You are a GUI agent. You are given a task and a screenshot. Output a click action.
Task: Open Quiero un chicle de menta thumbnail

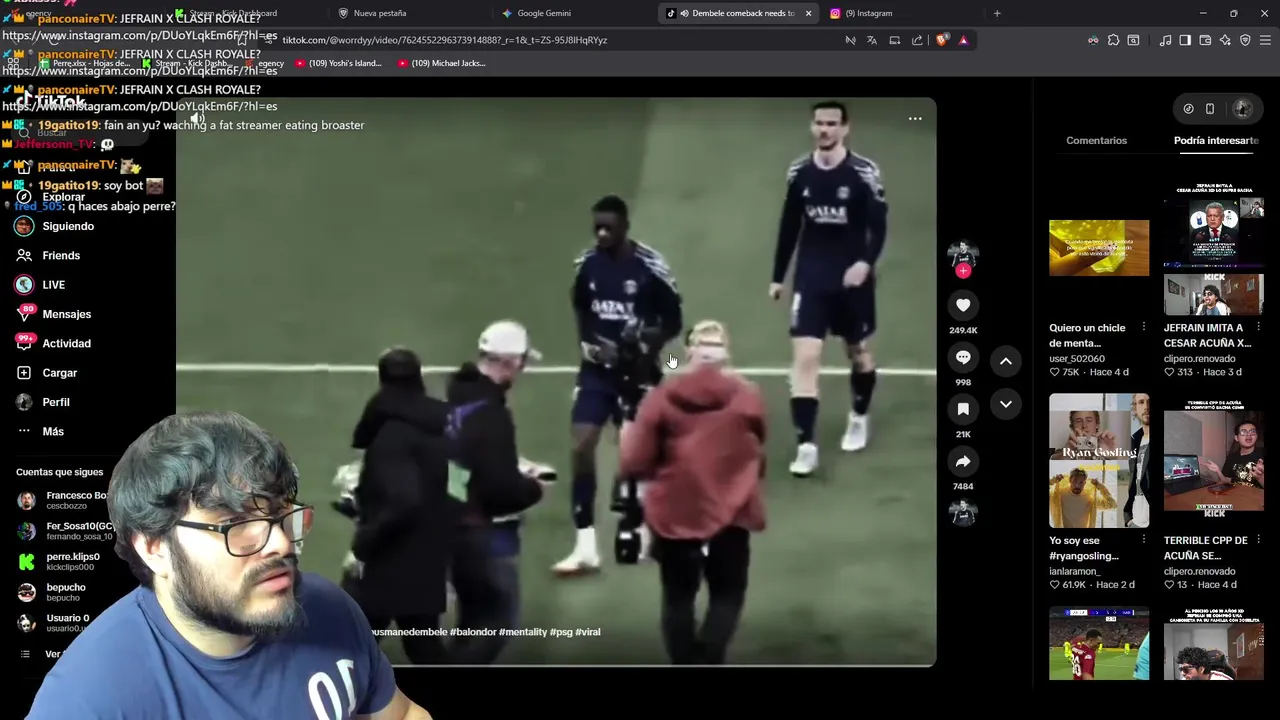click(x=1099, y=248)
